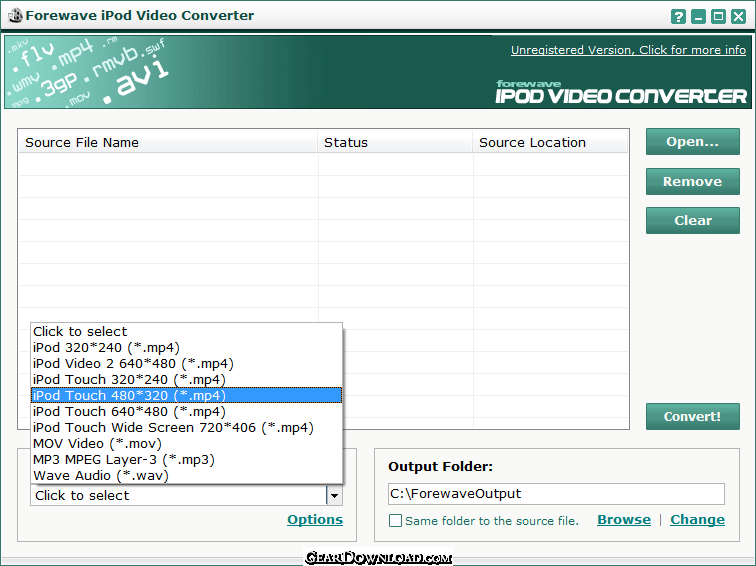Pick iPod Touch Wide Screen 720*406
The height and width of the screenshot is (566, 756).
[187, 428]
